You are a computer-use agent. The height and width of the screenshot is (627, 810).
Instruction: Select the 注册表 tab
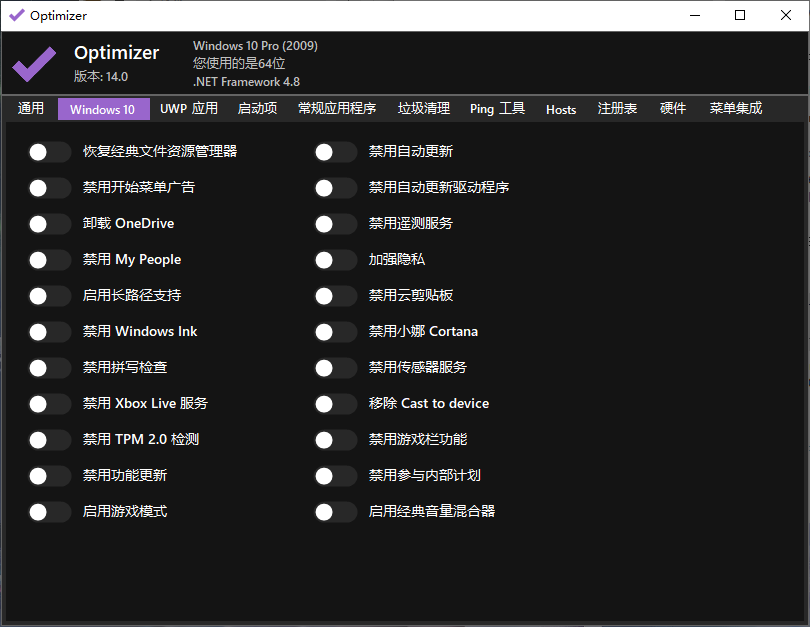(617, 108)
